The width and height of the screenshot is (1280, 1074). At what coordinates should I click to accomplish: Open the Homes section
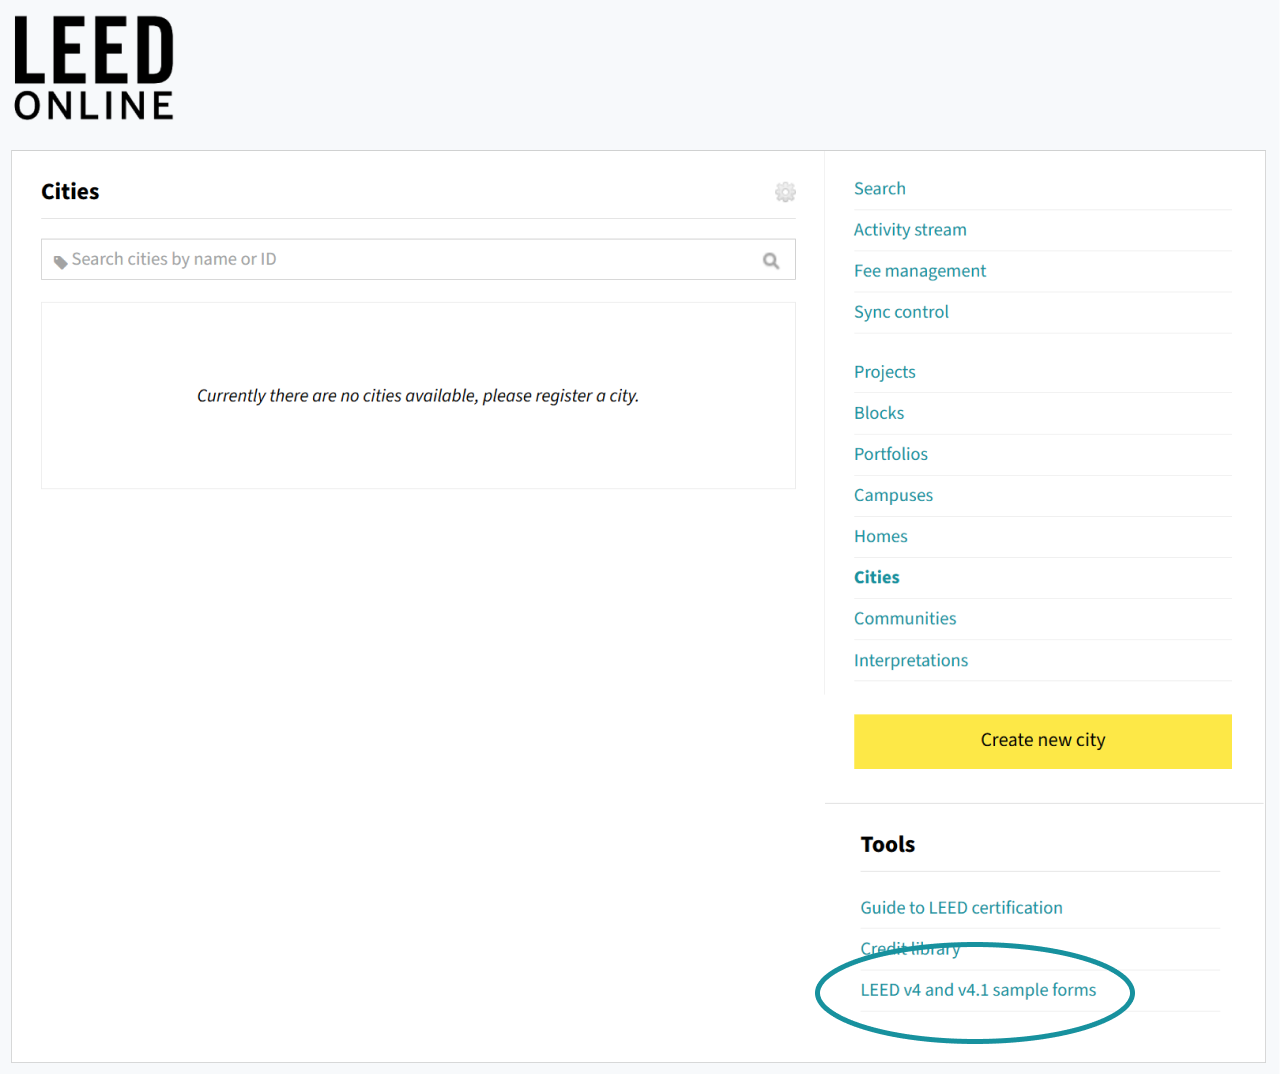[x=880, y=536]
